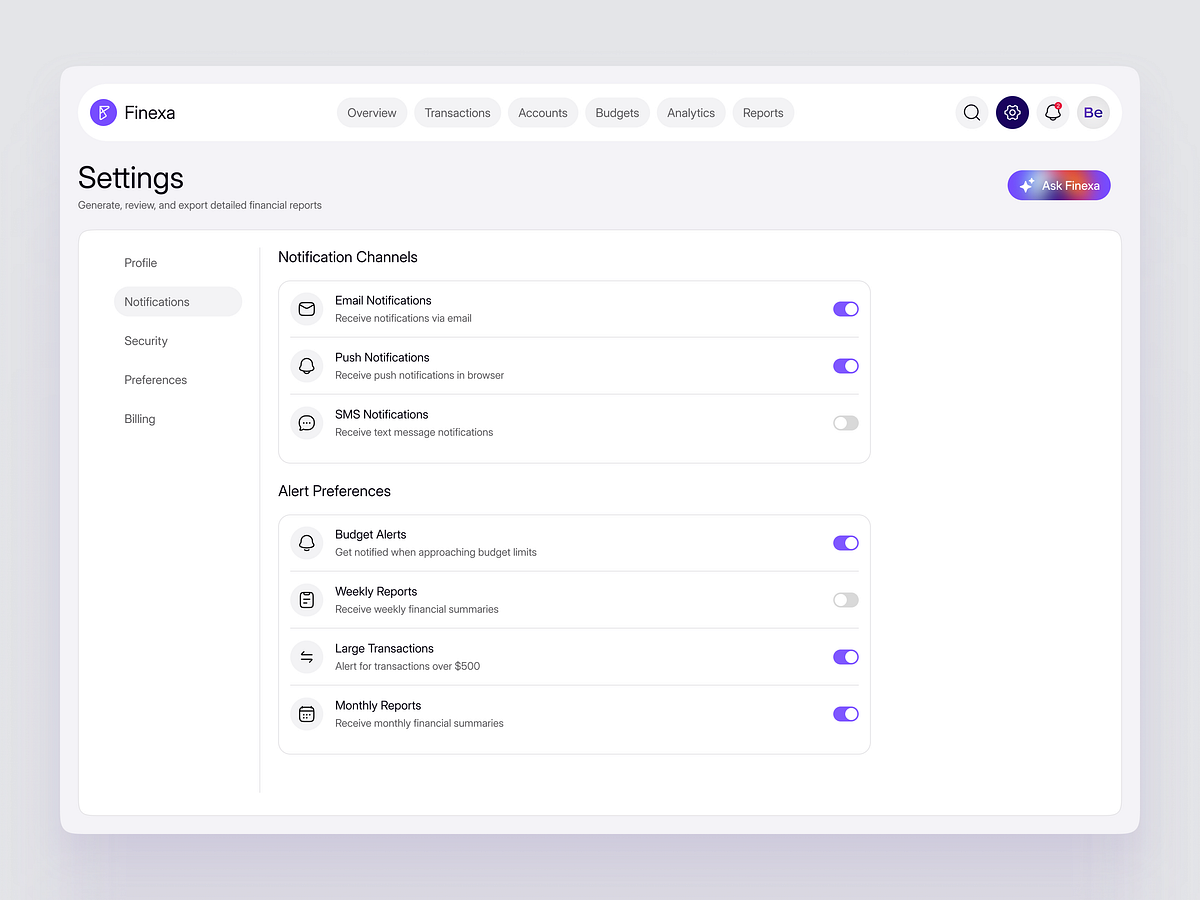Select the SMS speech bubble icon
This screenshot has width=1200, height=900.
tap(306, 422)
